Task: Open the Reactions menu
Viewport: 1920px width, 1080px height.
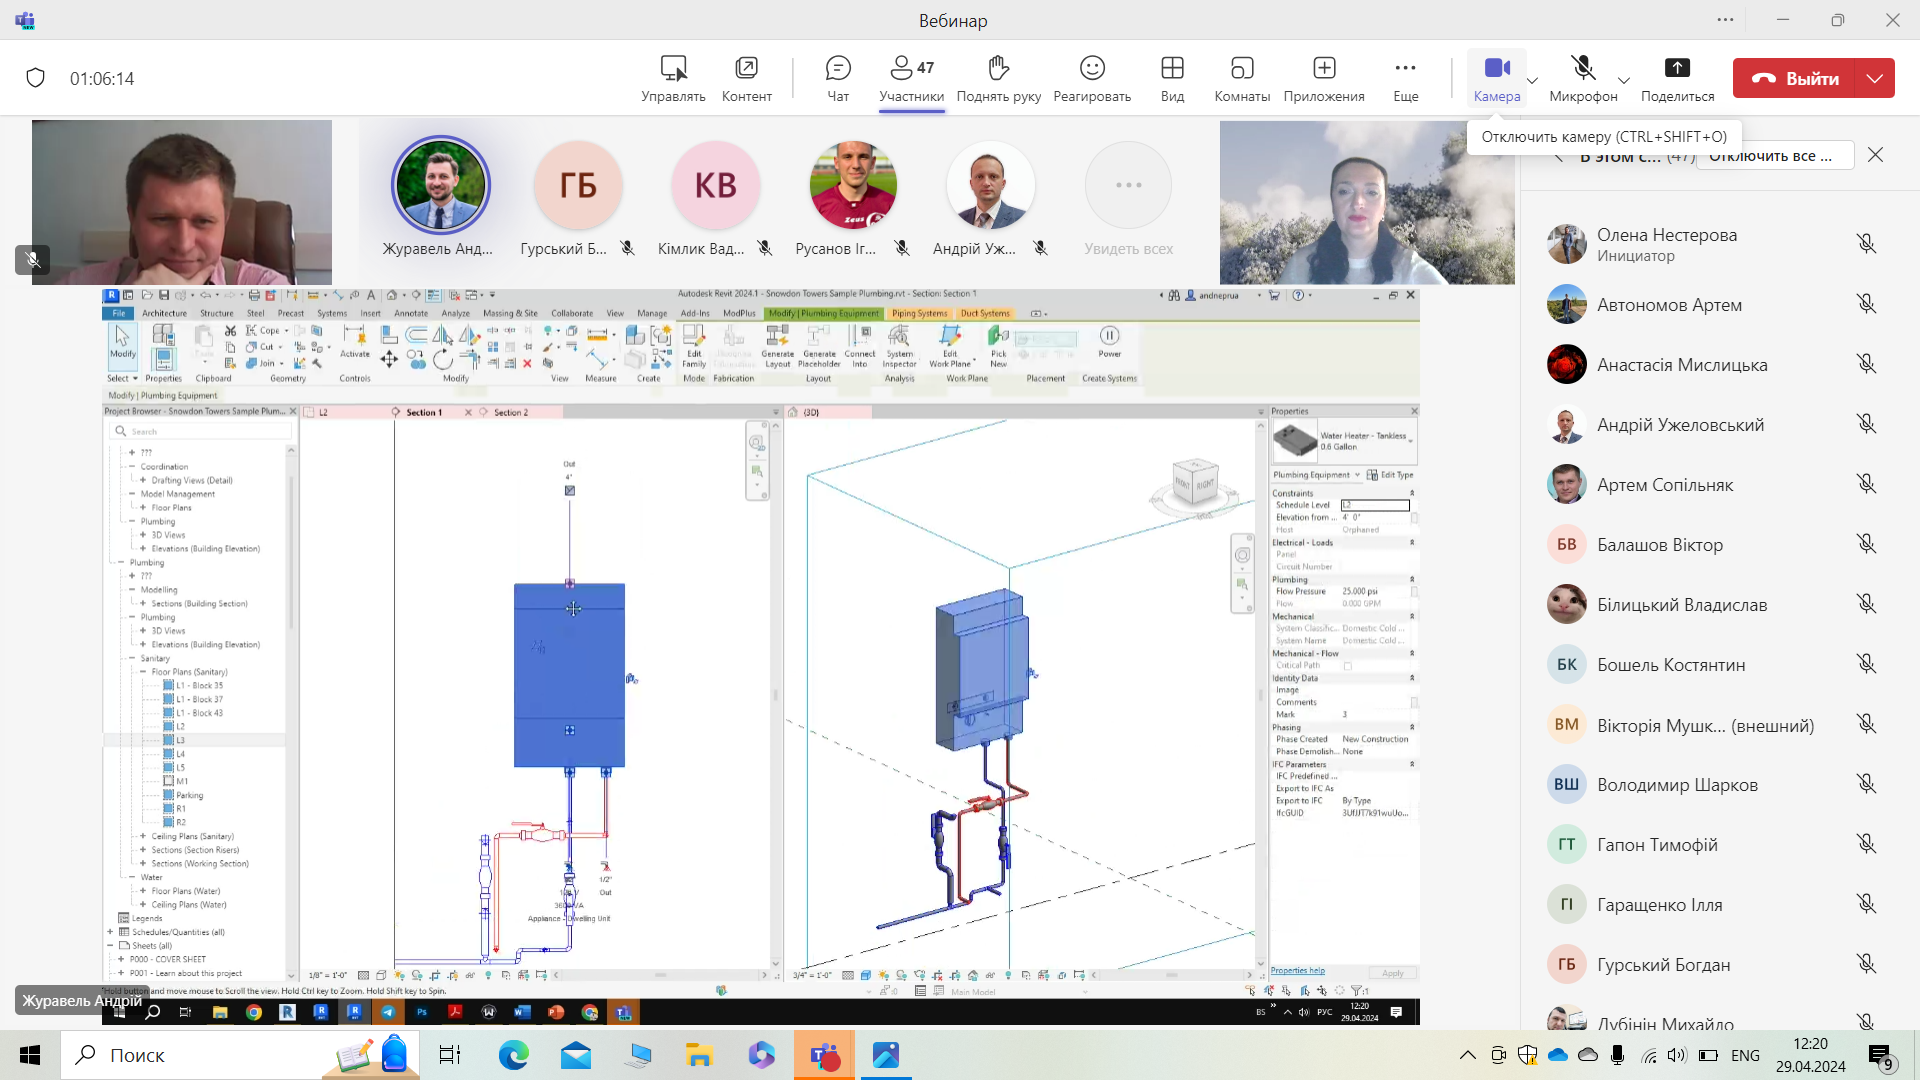Action: tap(1092, 78)
